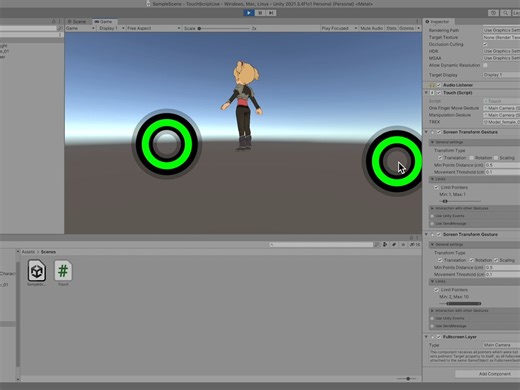Image resolution: width=520 pixels, height=390 pixels.
Task: Click the left green joystick
Action: [x=167, y=144]
